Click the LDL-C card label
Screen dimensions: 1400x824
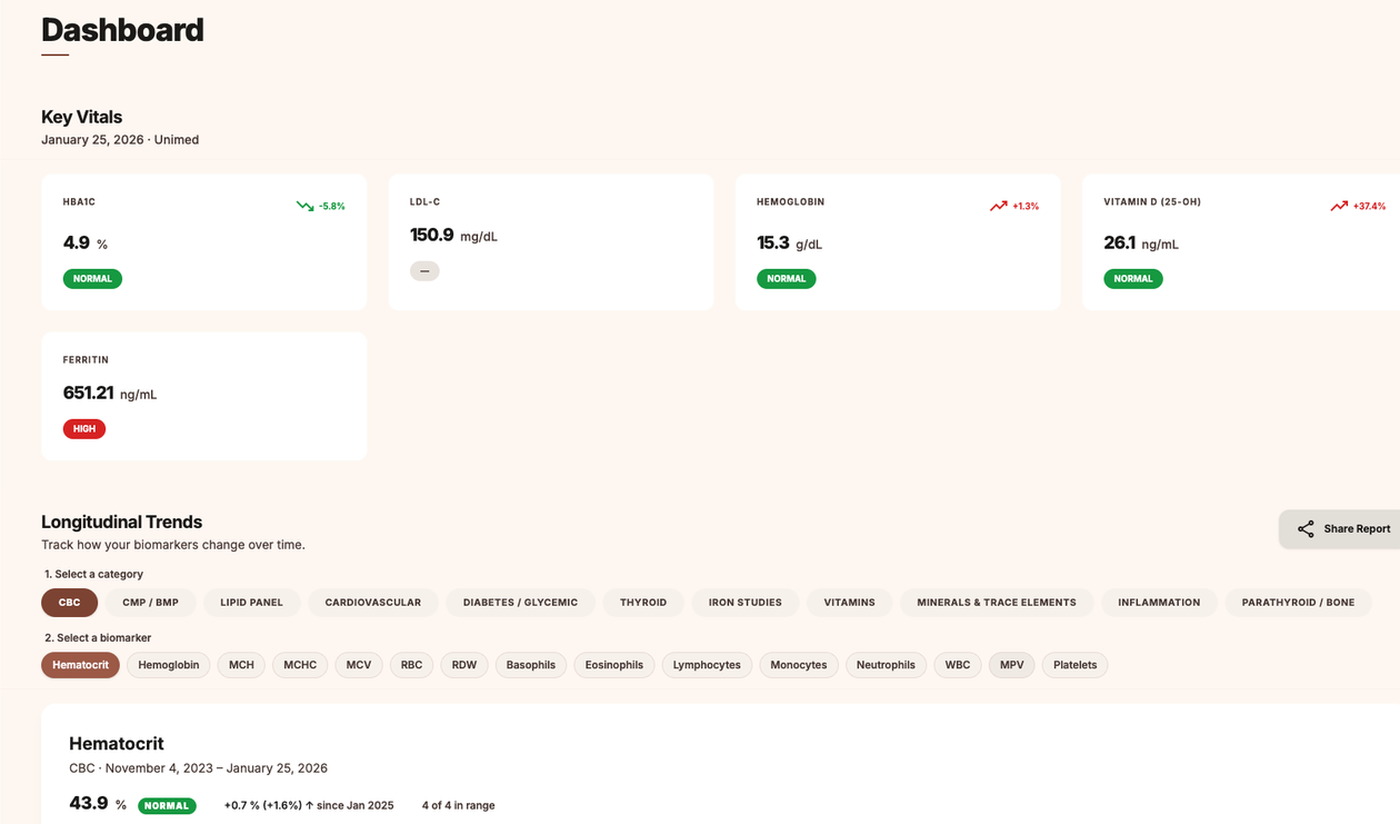pos(425,202)
